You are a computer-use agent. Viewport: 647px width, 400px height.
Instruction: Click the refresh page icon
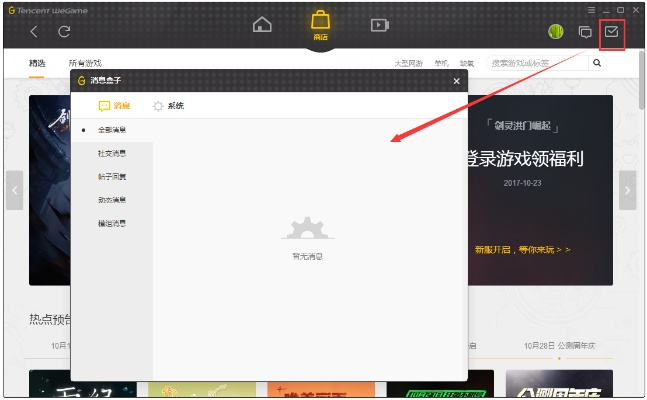tap(64, 31)
